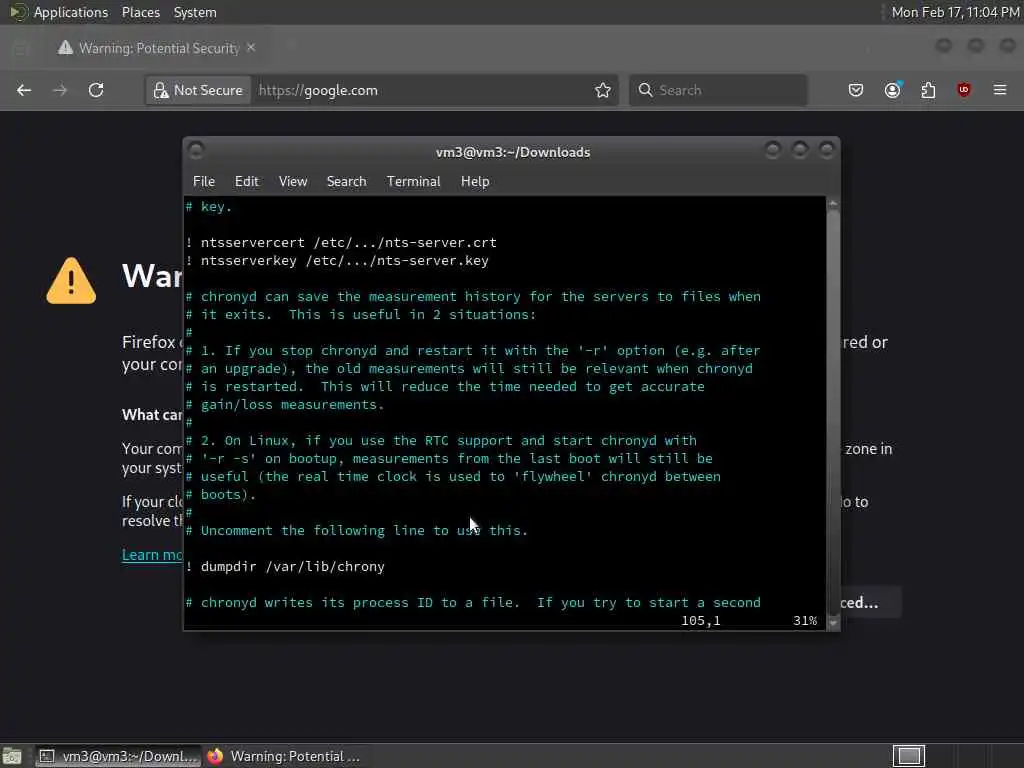Open terminal View menu
Image resolution: width=1024 pixels, height=768 pixels.
click(293, 182)
